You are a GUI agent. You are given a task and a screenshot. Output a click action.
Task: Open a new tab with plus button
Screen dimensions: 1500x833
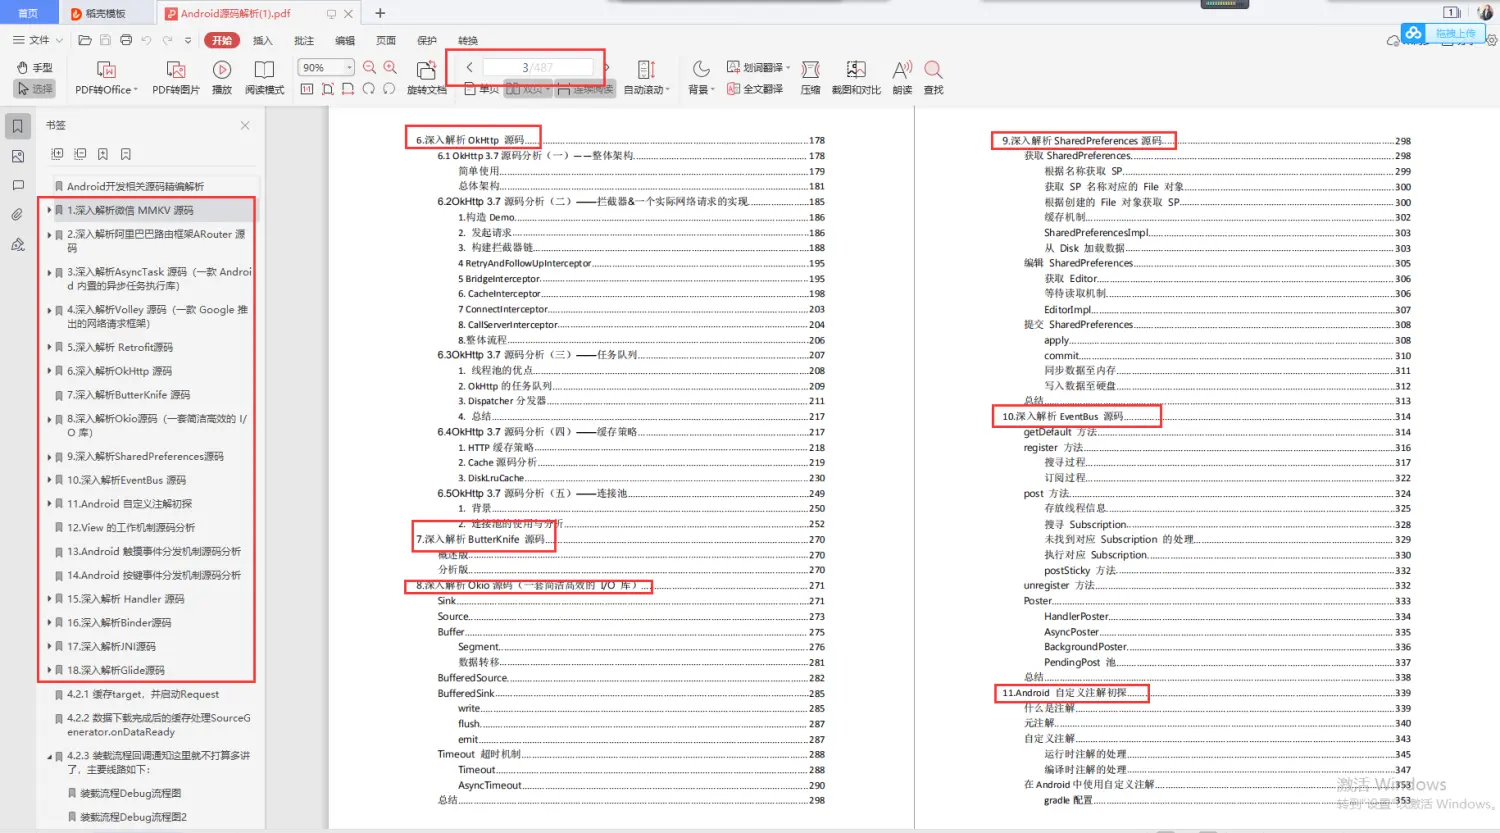(x=380, y=13)
